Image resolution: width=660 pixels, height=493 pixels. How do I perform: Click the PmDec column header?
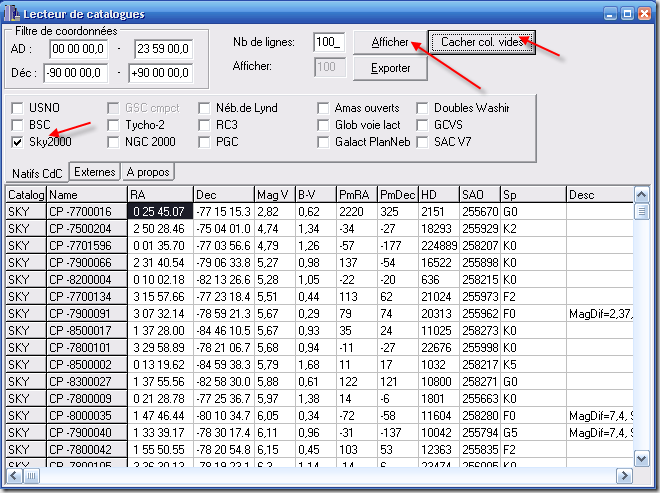[x=398, y=195]
